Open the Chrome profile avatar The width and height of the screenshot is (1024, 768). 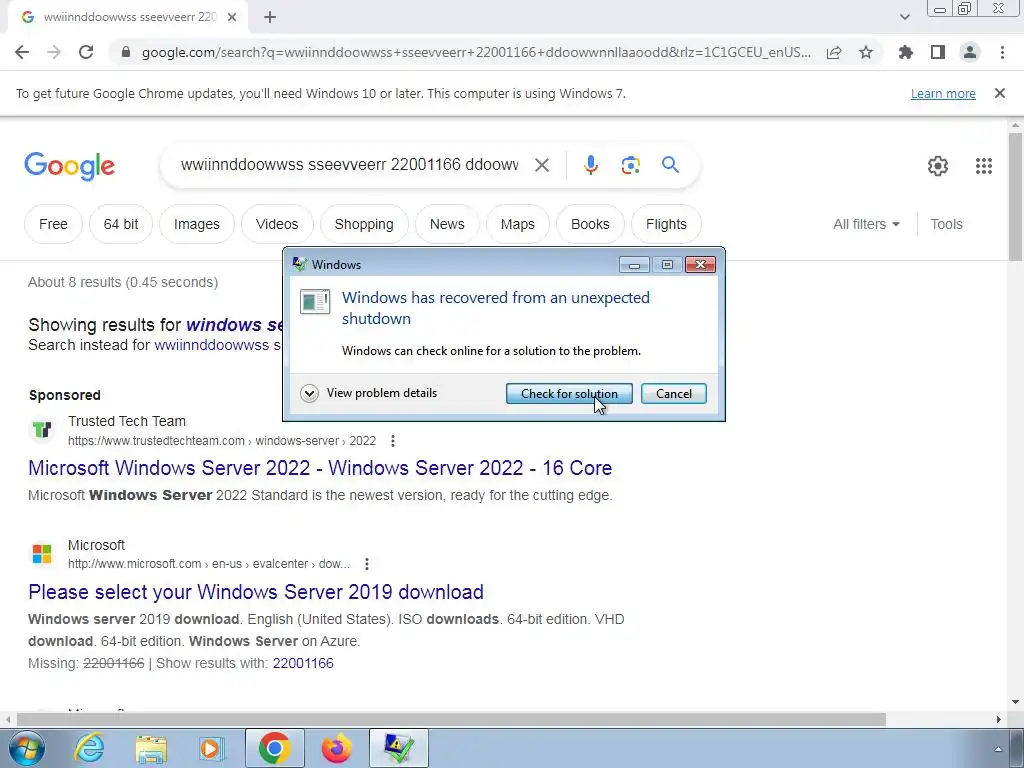970,52
